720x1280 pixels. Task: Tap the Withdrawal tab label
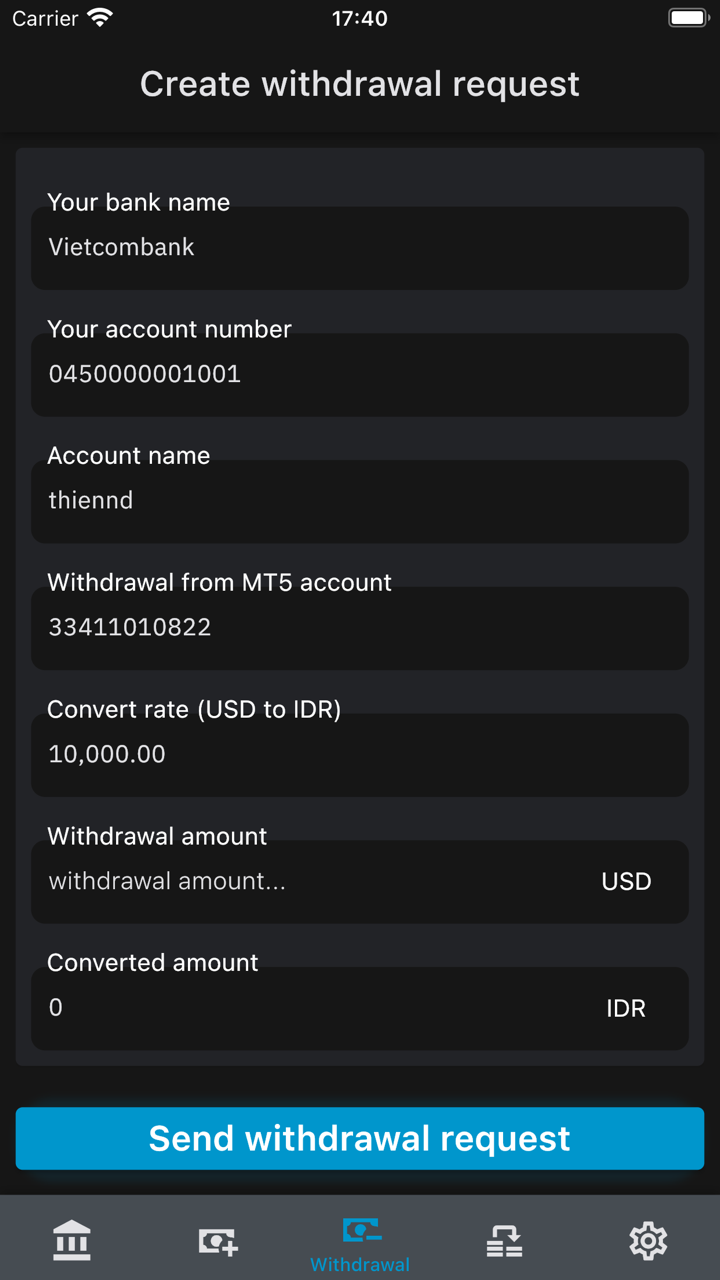[x=360, y=1264]
